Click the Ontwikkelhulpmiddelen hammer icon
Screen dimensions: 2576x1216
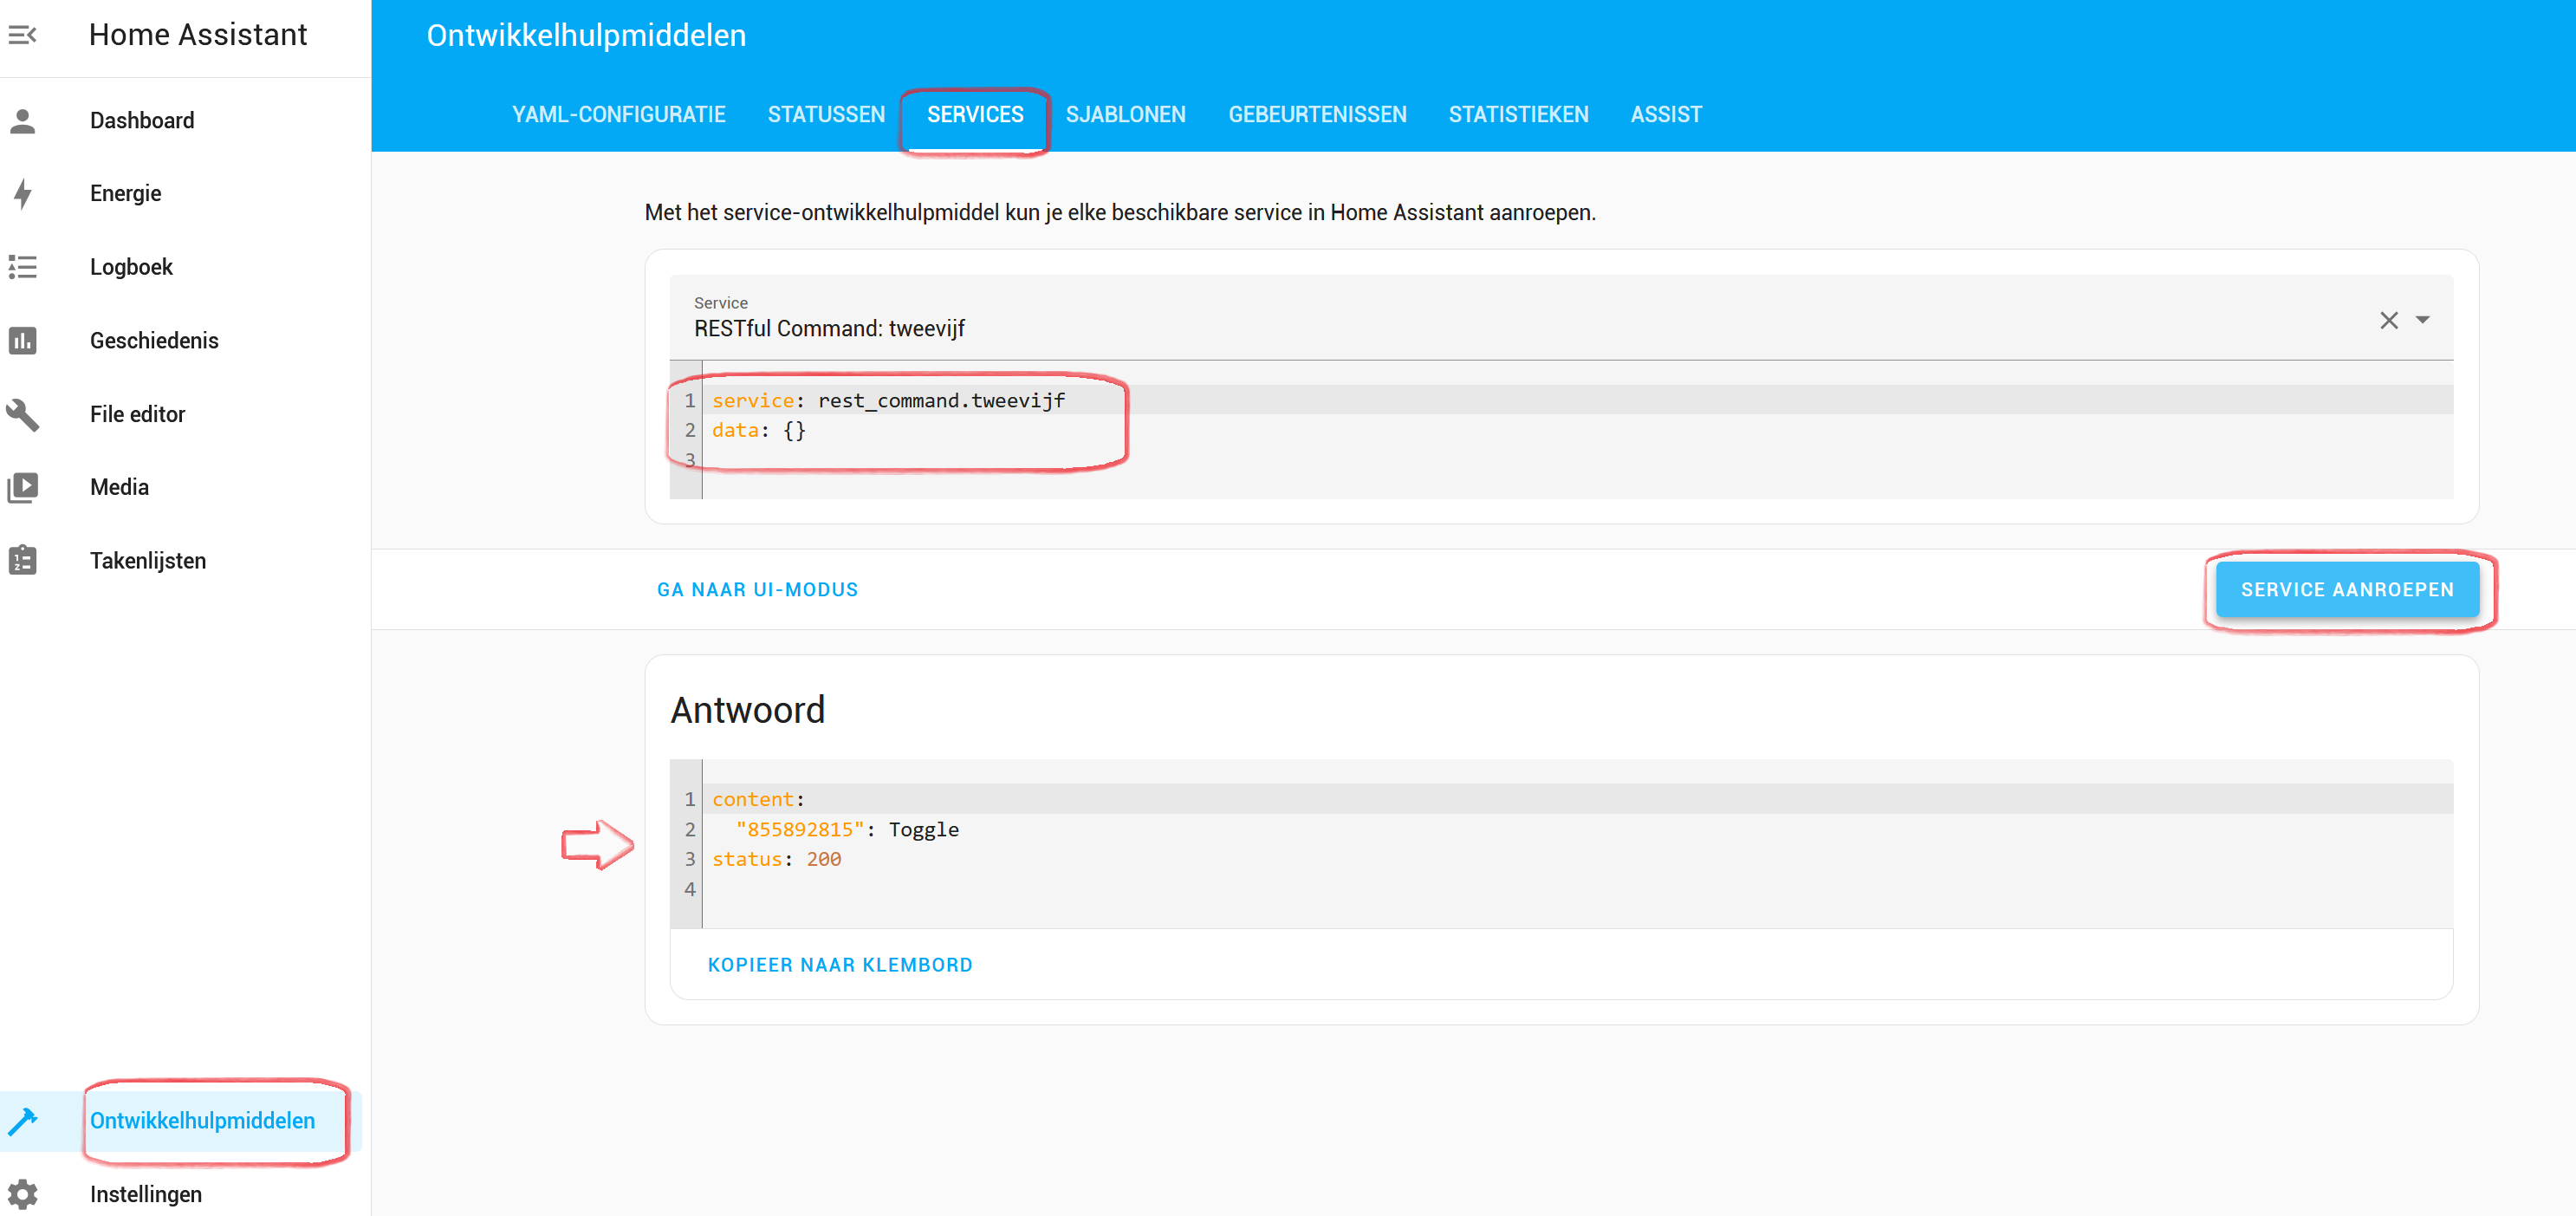(22, 1121)
